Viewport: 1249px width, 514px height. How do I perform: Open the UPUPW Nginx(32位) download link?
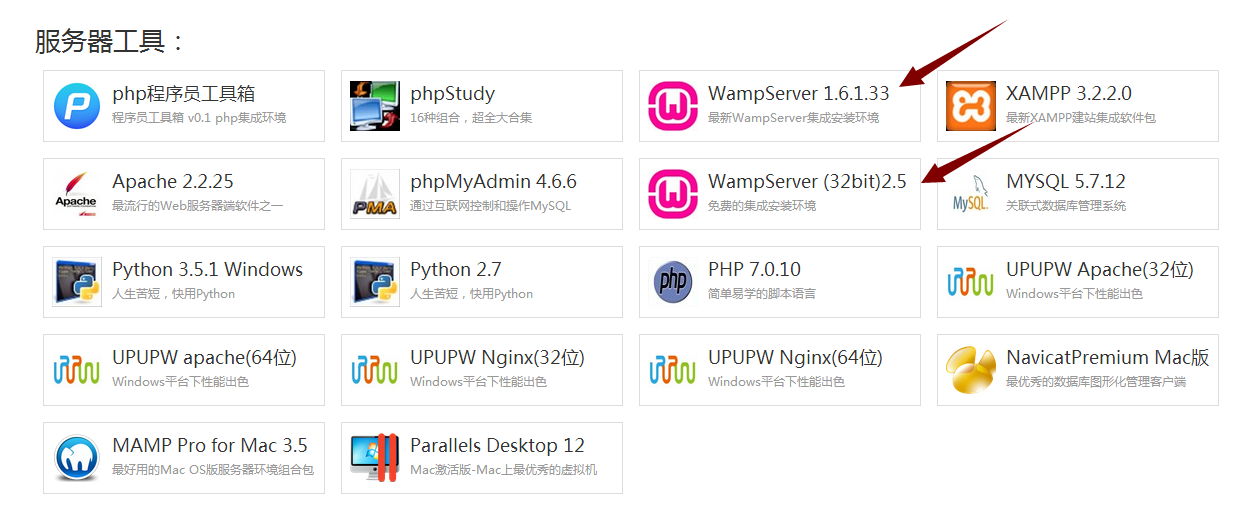(497, 357)
